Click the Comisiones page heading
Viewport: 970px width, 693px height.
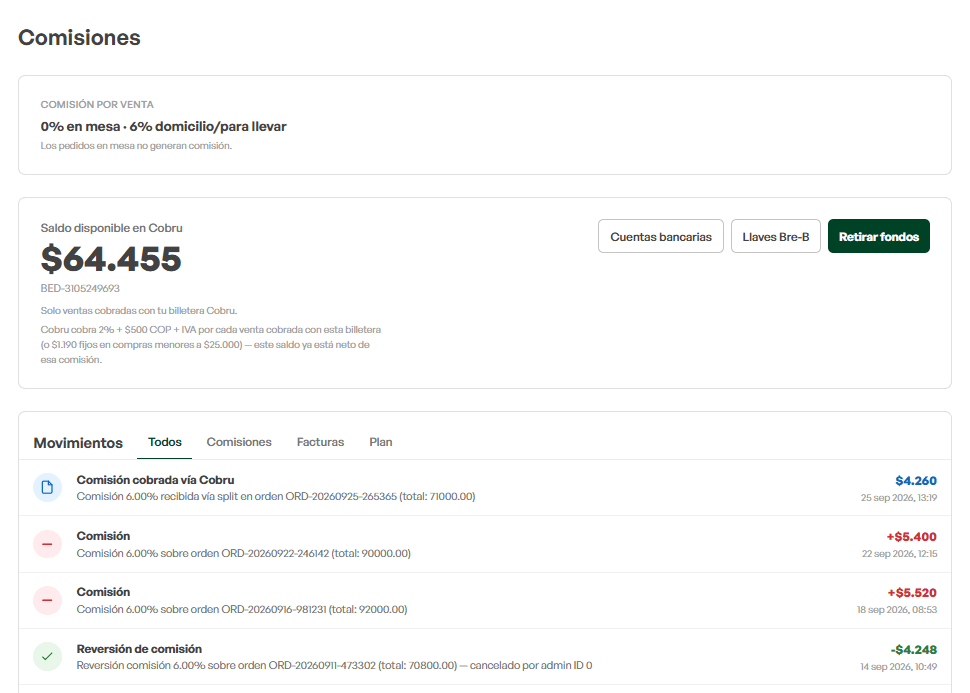click(79, 38)
